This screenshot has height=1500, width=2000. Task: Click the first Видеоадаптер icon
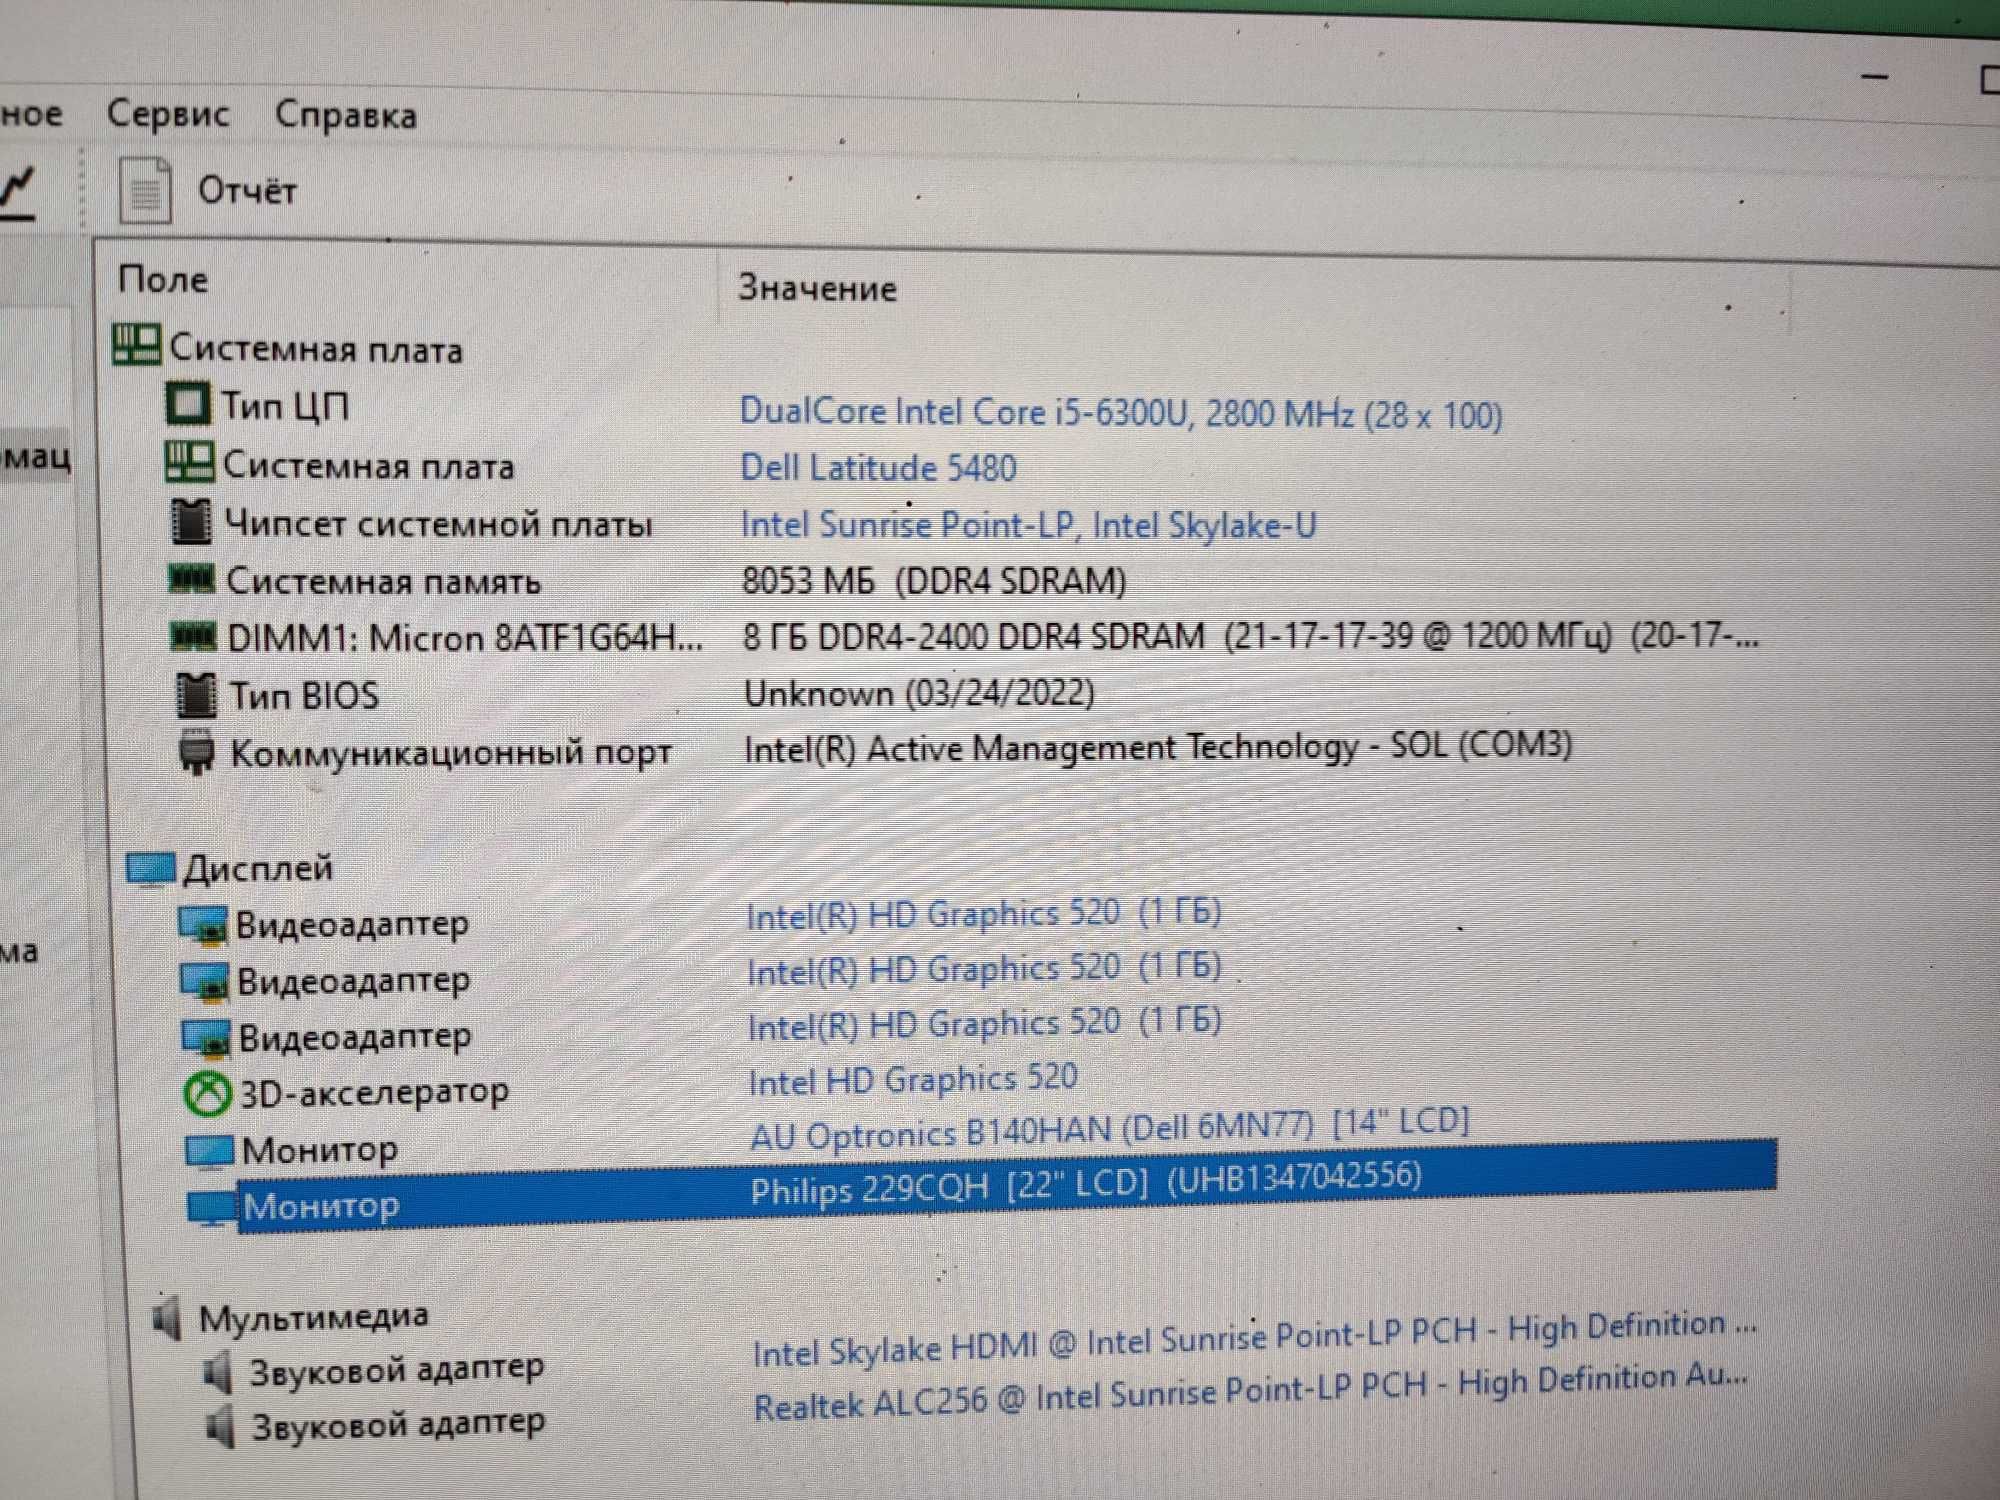tap(204, 925)
